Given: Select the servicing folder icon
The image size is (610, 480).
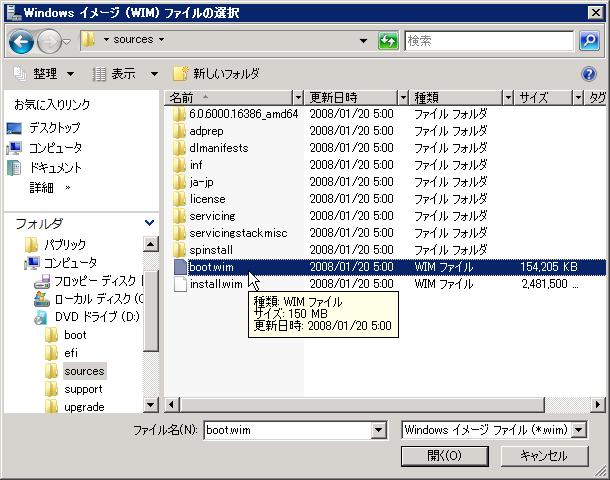Looking at the screenshot, I should point(179,216).
